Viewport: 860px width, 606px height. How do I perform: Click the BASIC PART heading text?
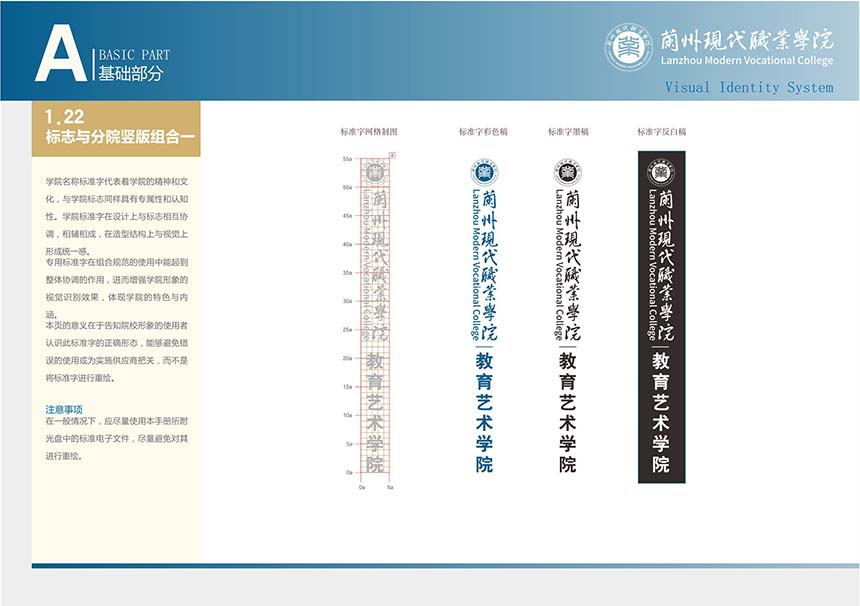point(134,55)
